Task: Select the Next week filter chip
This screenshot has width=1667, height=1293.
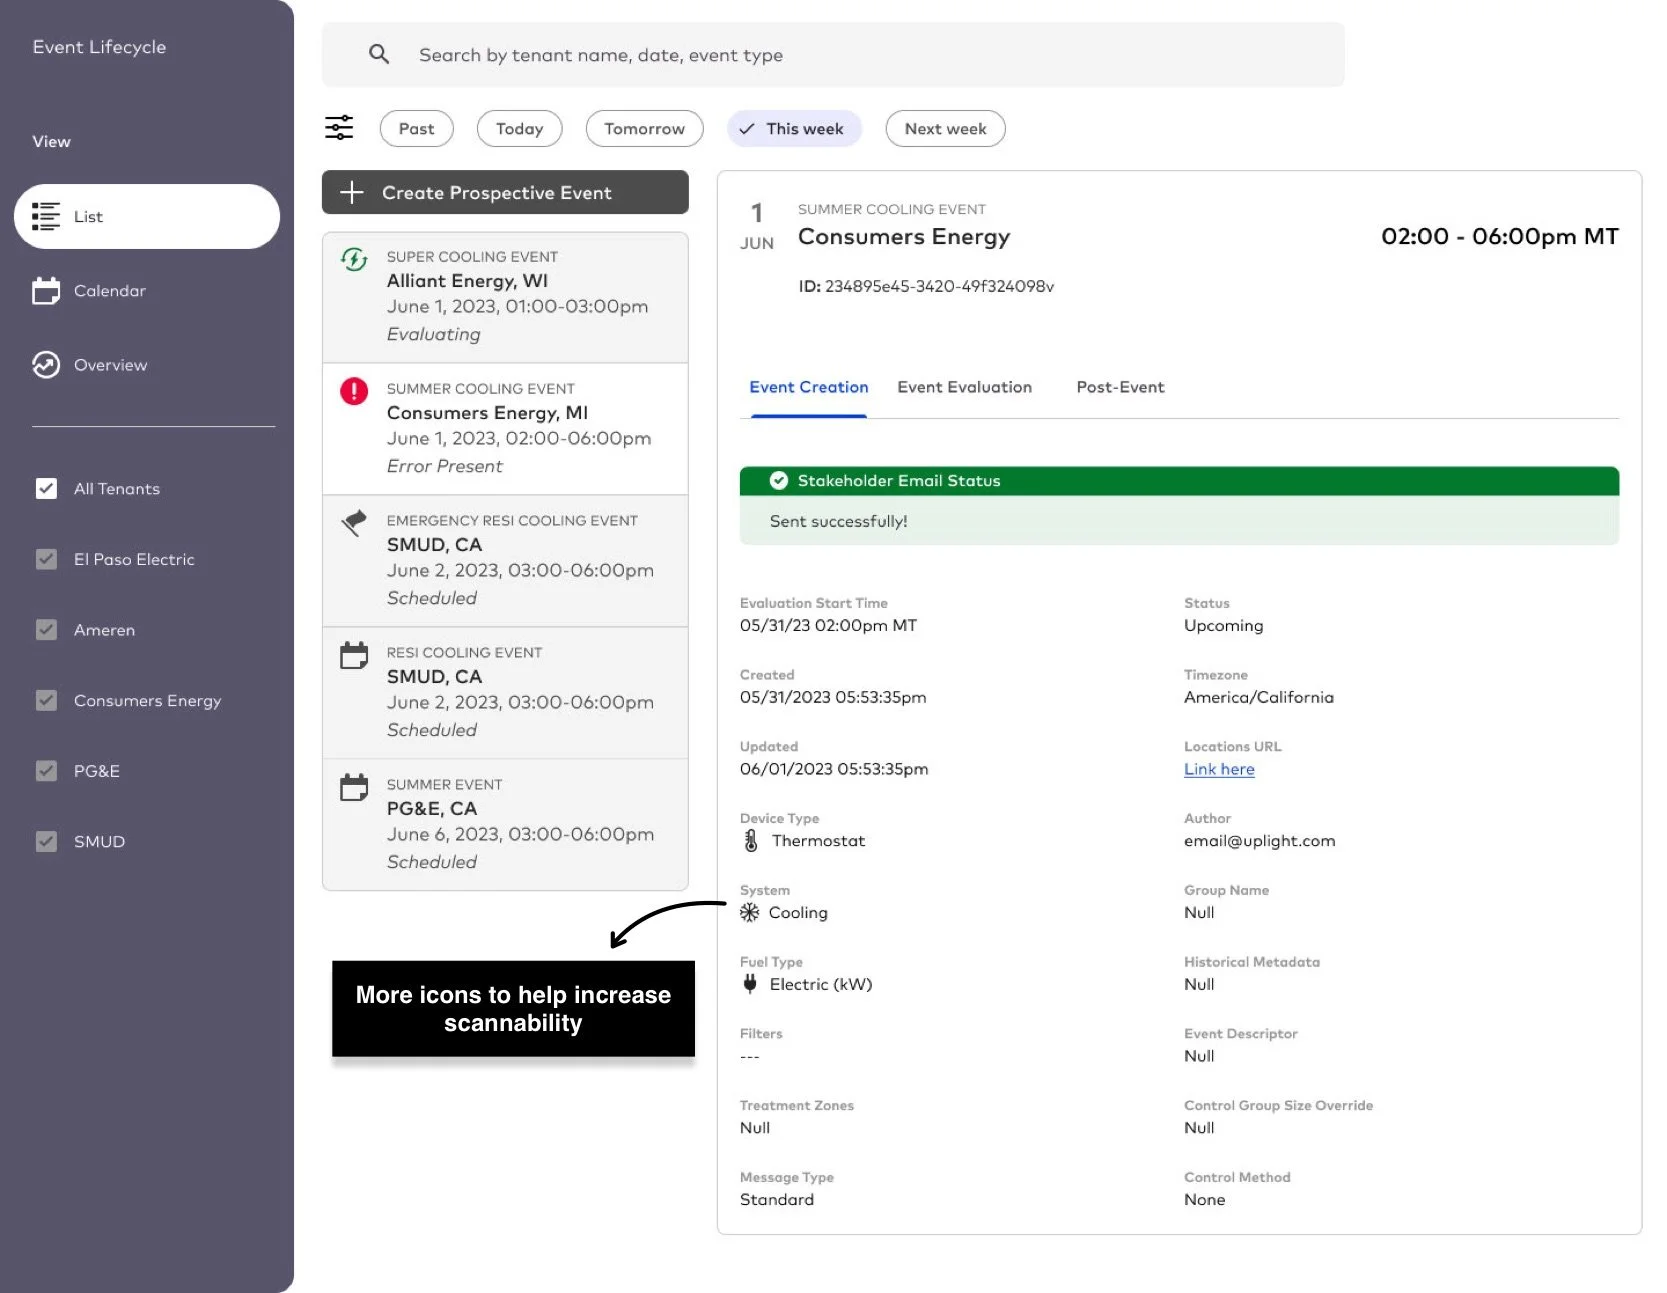Action: [946, 128]
